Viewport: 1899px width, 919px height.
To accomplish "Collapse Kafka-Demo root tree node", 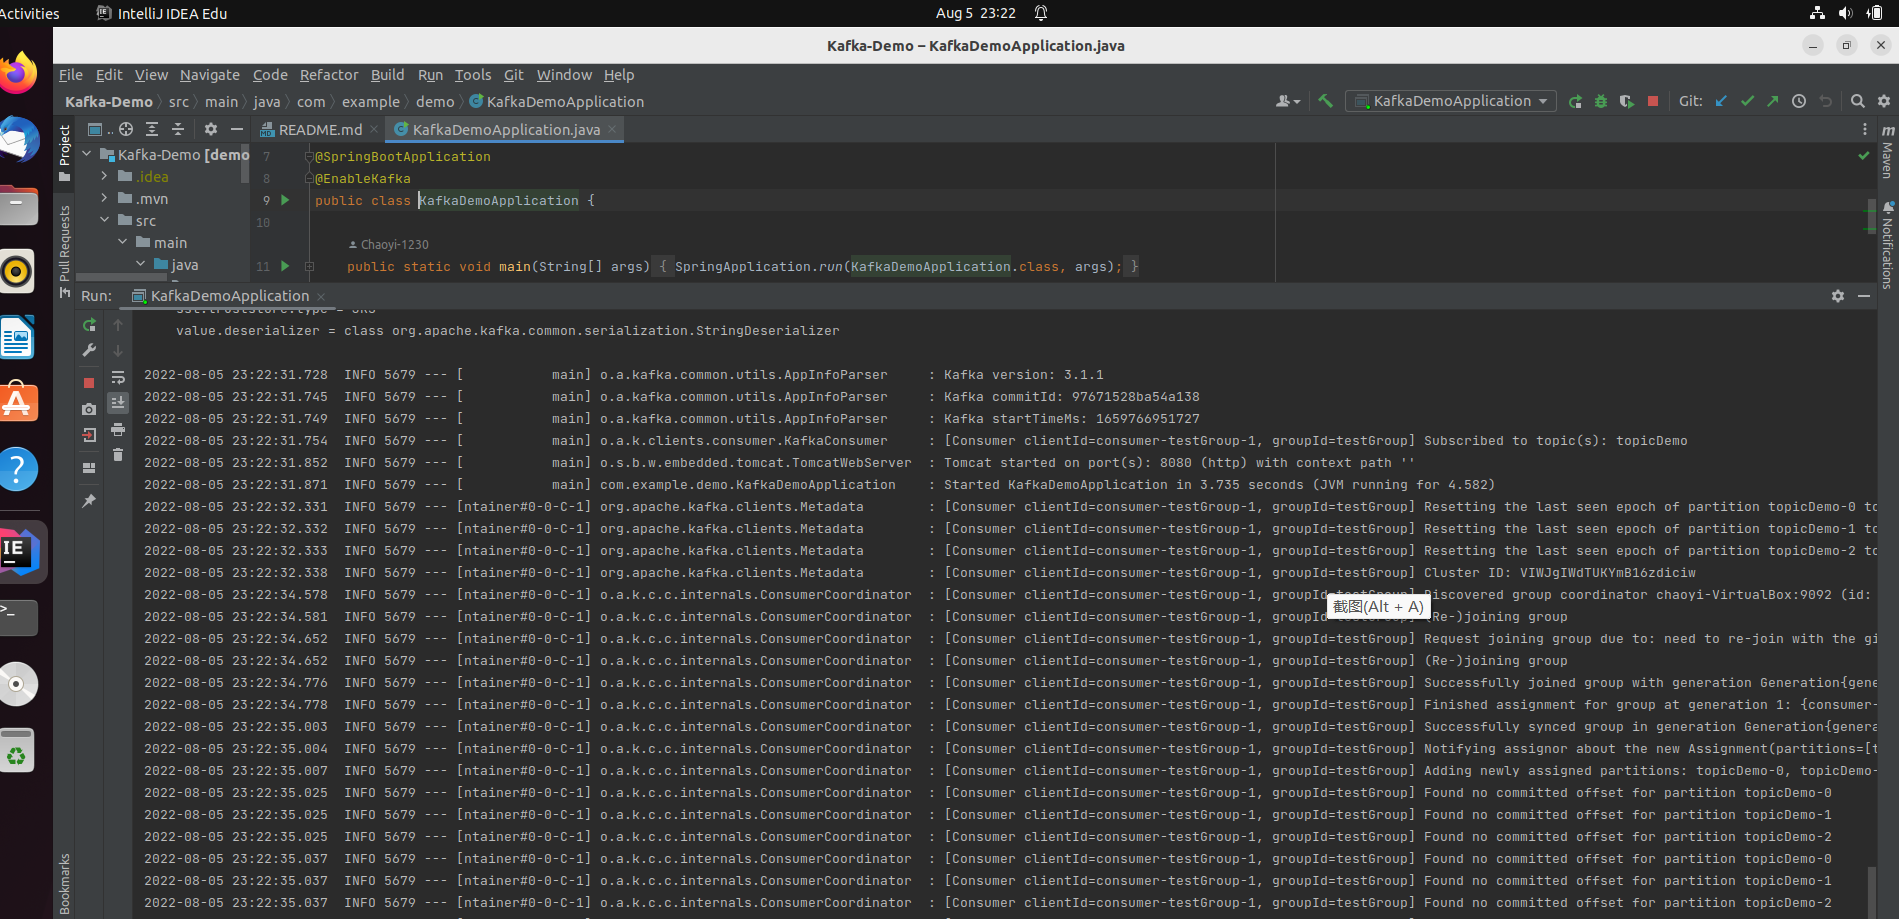I will click(x=87, y=155).
